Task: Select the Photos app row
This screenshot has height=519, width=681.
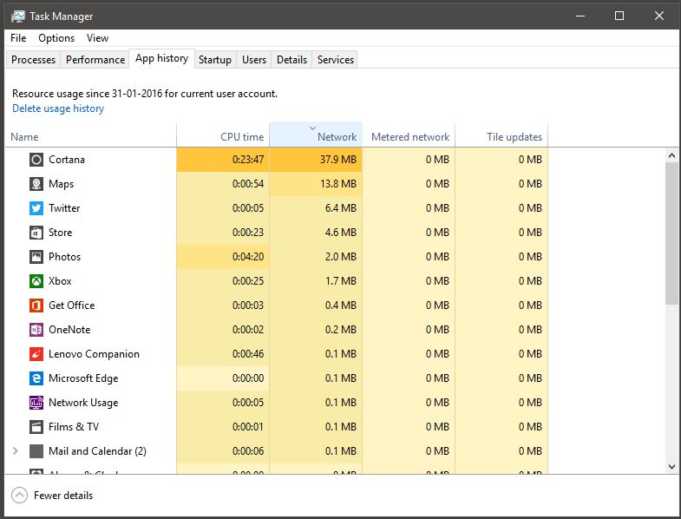Action: click(x=277, y=257)
